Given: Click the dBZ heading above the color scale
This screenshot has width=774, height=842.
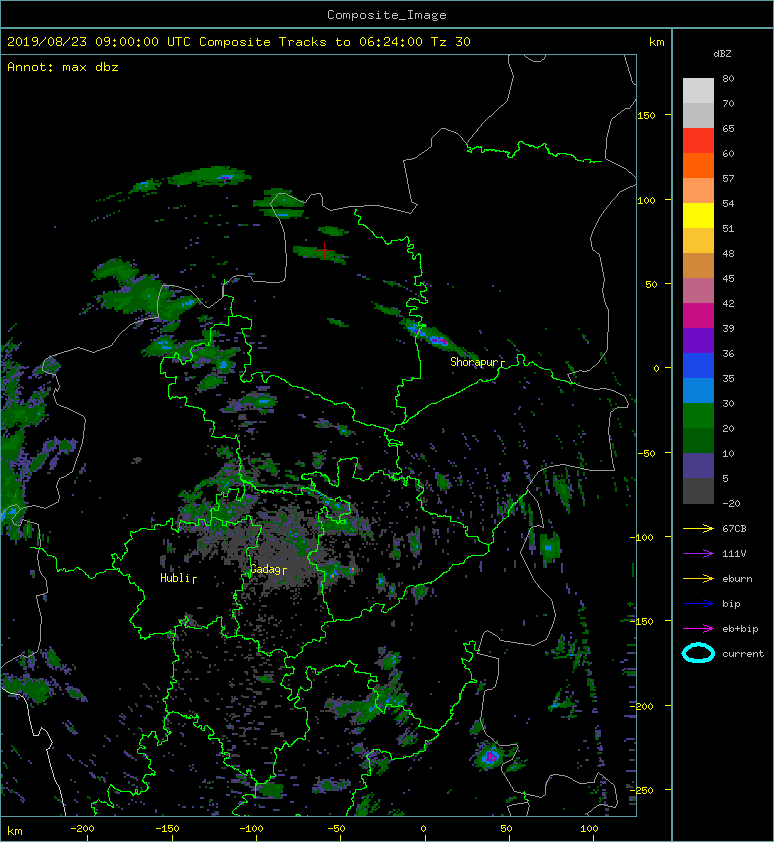Looking at the screenshot, I should pos(722,54).
